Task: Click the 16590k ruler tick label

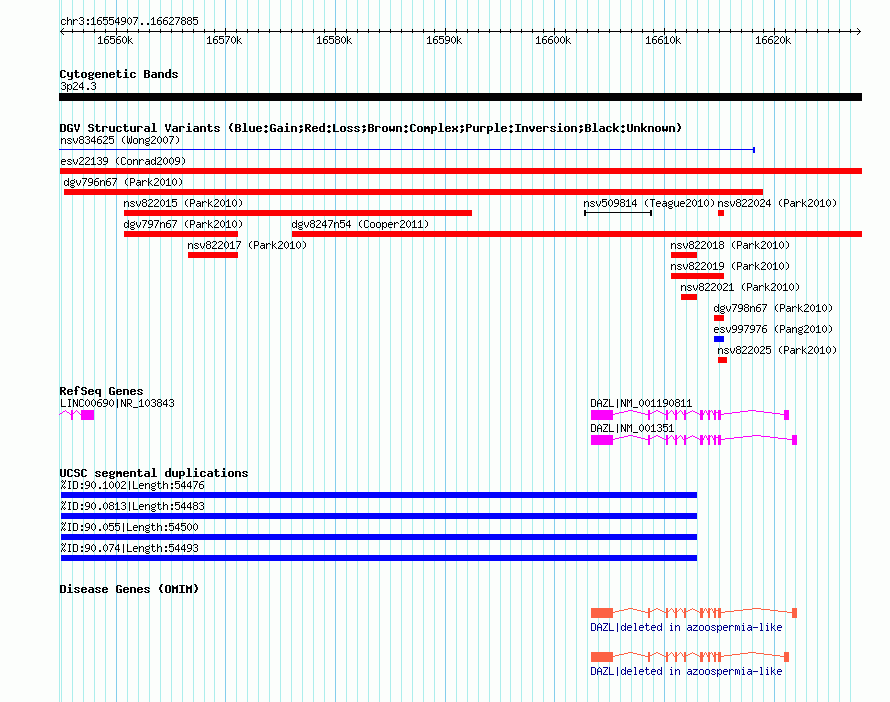Action: (444, 40)
